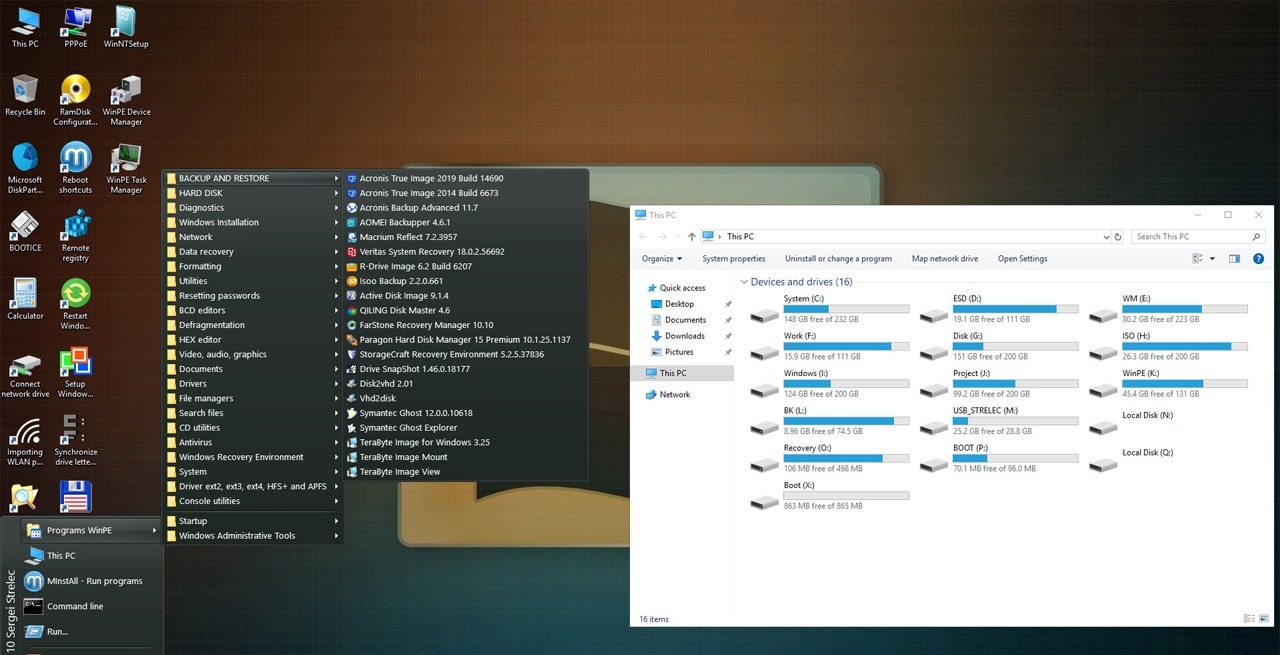The height and width of the screenshot is (655, 1280).
Task: Open the Recycle Bin icon
Action: point(25,95)
